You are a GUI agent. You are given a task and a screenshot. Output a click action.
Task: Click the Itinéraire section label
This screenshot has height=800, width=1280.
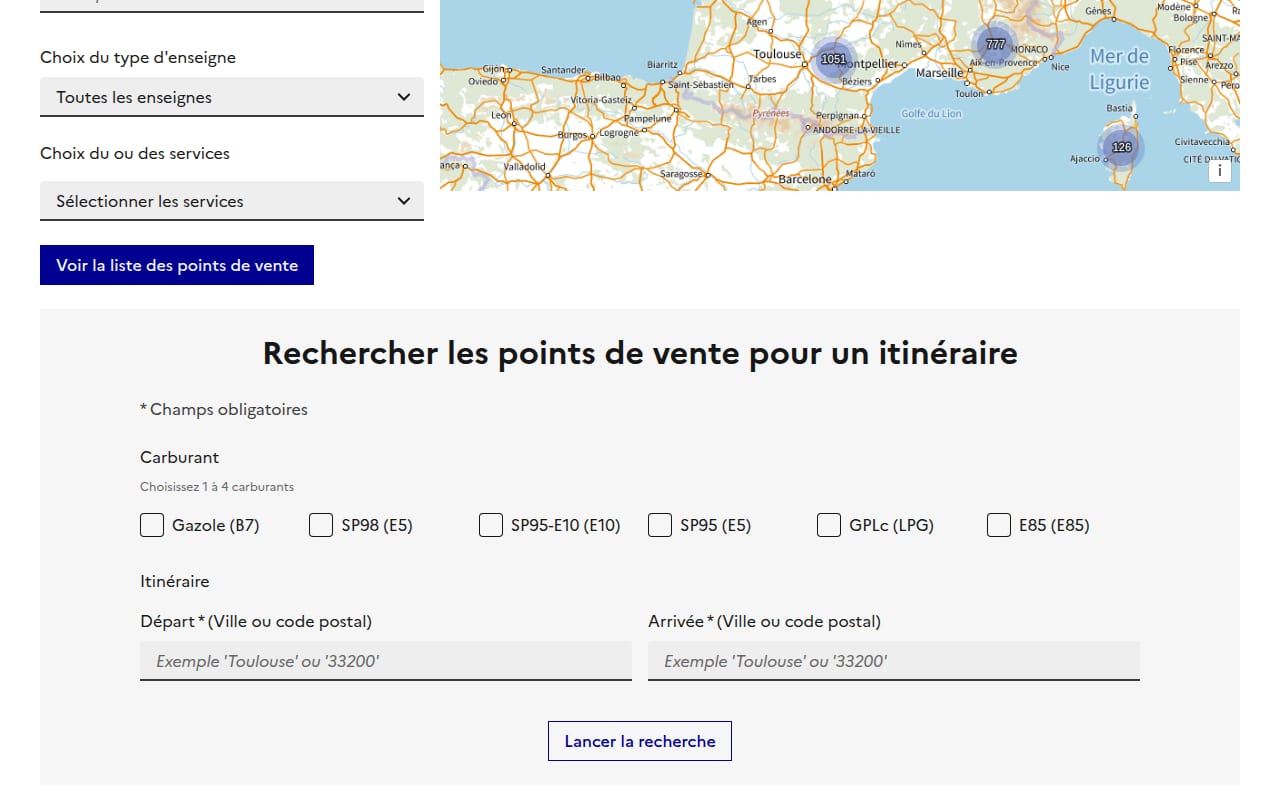pyautogui.click(x=175, y=581)
